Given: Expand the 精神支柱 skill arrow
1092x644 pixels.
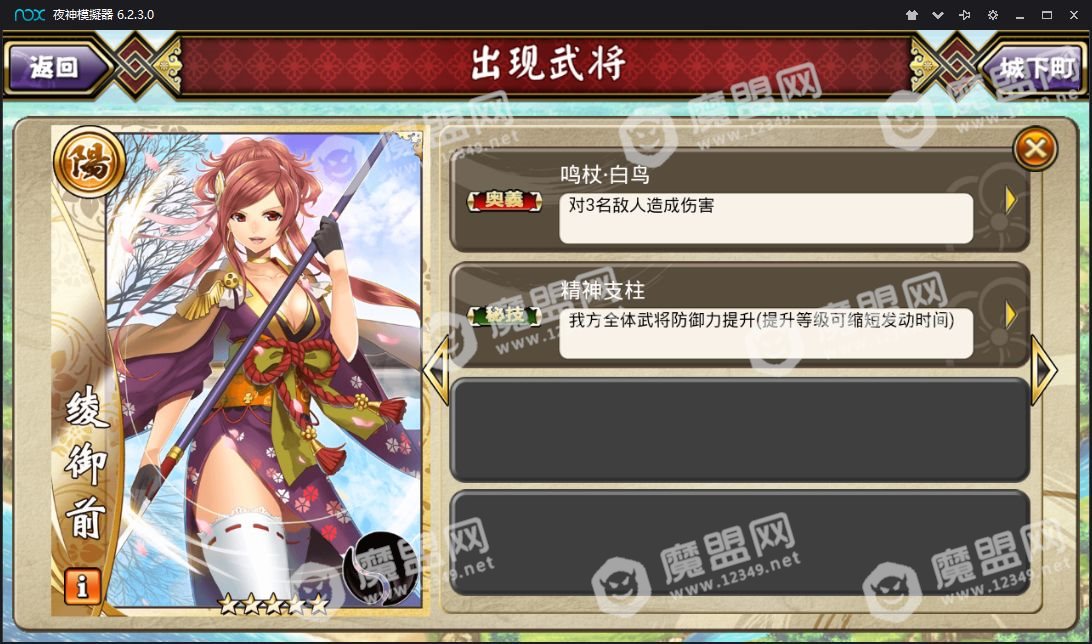Looking at the screenshot, I should [x=1011, y=315].
